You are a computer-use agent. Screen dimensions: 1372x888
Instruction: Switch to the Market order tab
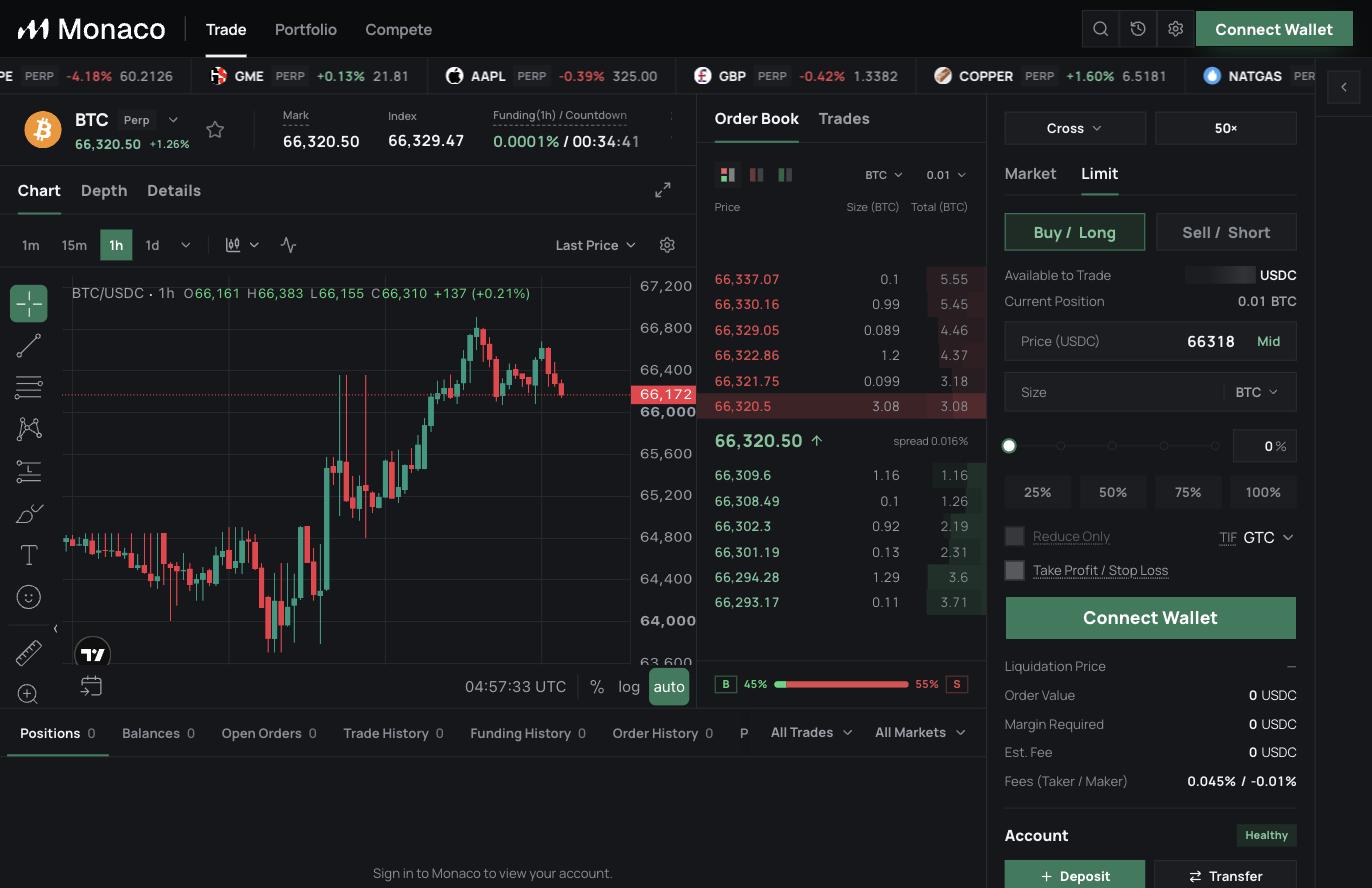[1030, 173]
